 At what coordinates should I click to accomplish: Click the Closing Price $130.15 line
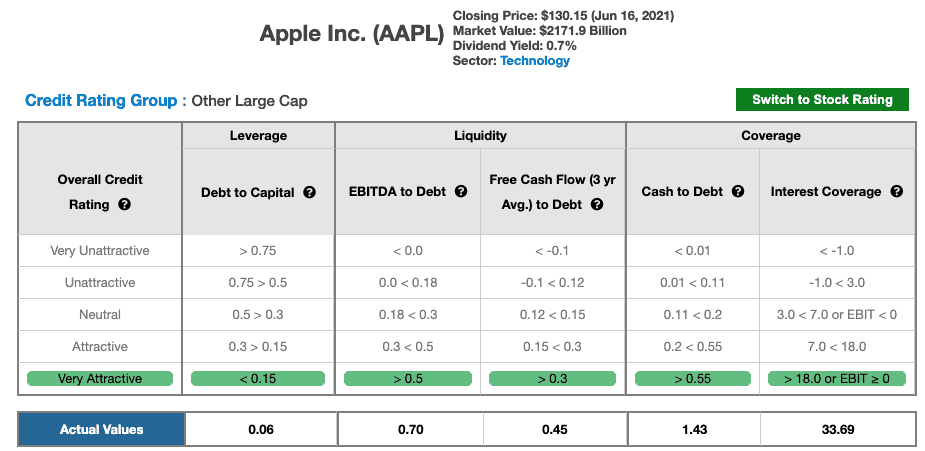pos(563,16)
